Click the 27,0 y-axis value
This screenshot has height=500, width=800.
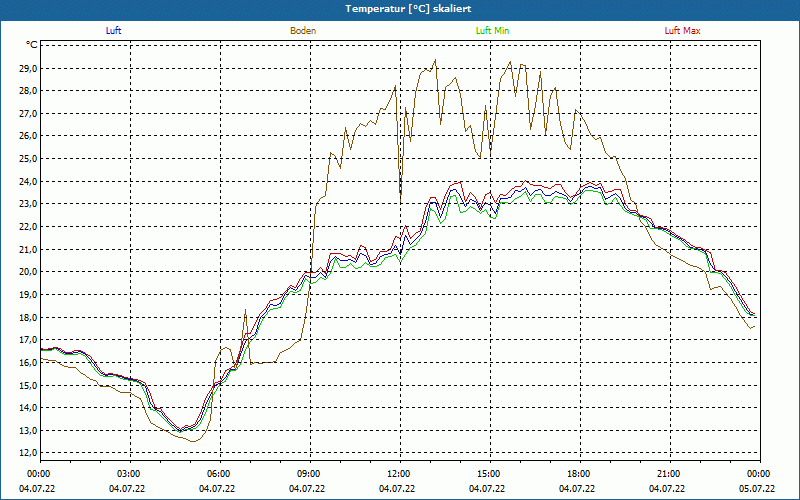click(x=29, y=113)
